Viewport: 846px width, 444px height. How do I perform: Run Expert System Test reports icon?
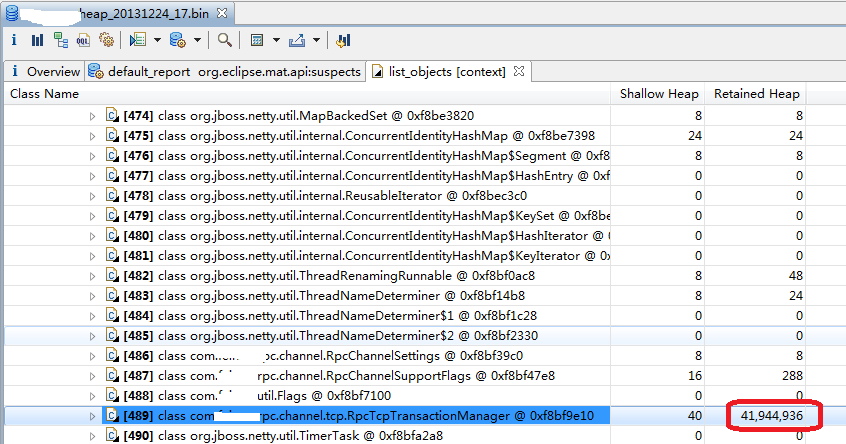[x=138, y=40]
